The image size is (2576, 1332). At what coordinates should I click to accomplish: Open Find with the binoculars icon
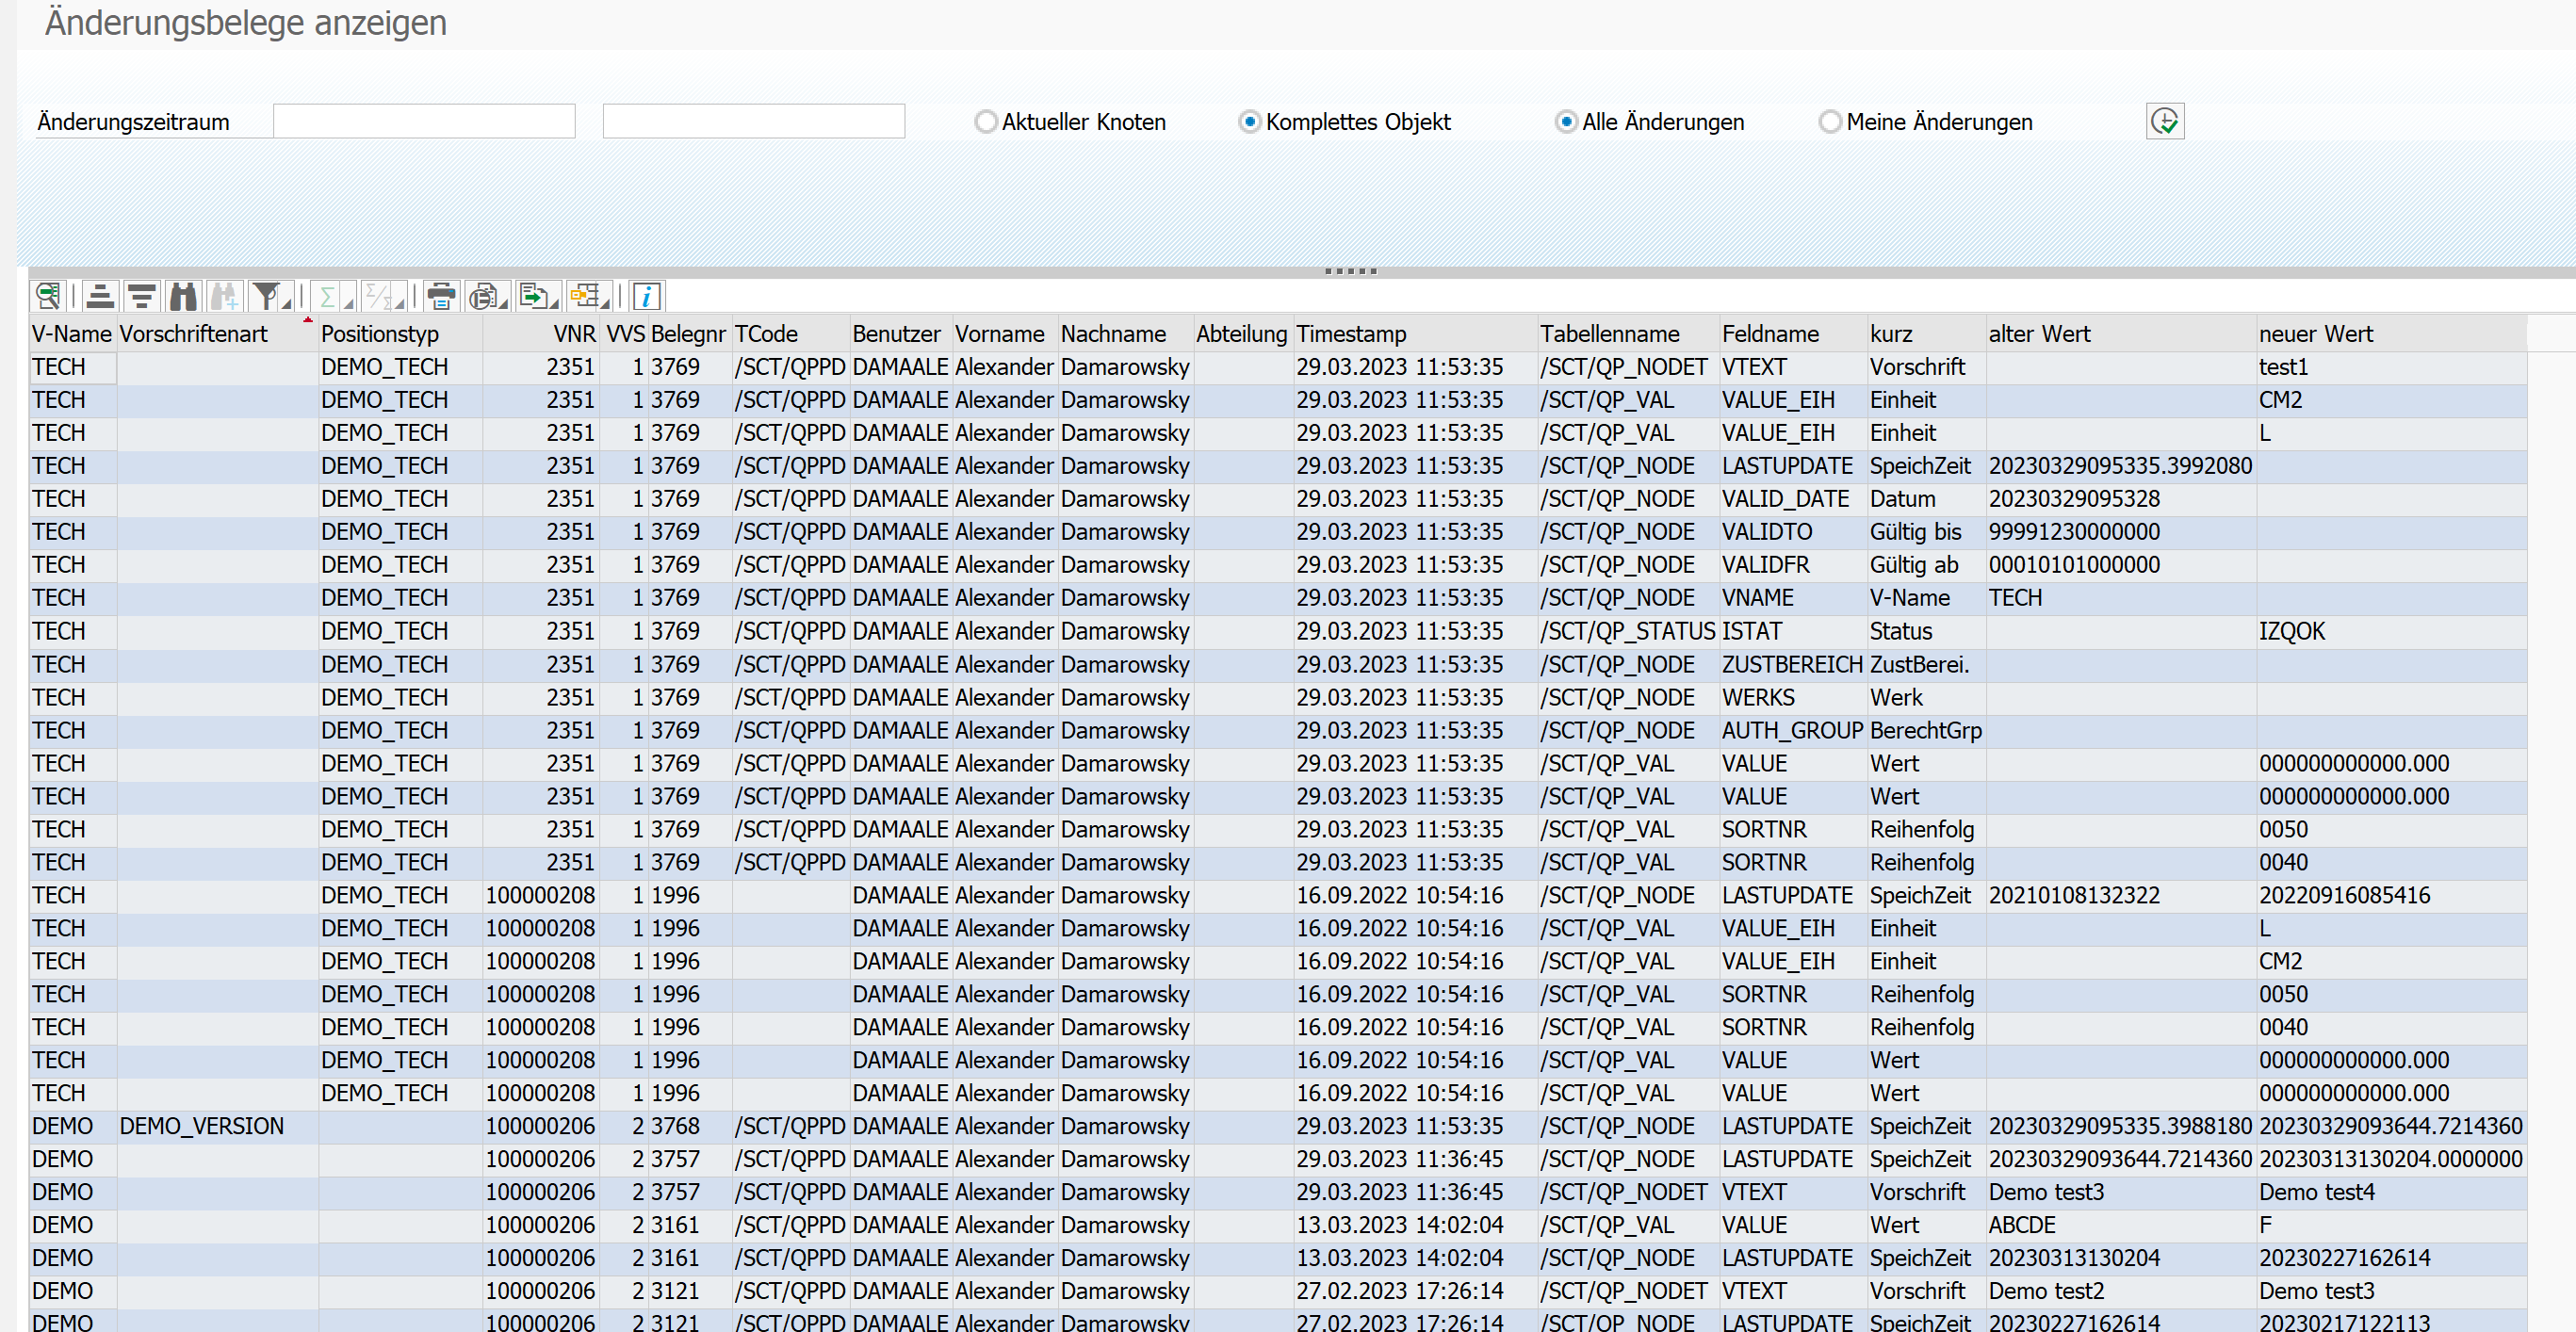(x=183, y=296)
